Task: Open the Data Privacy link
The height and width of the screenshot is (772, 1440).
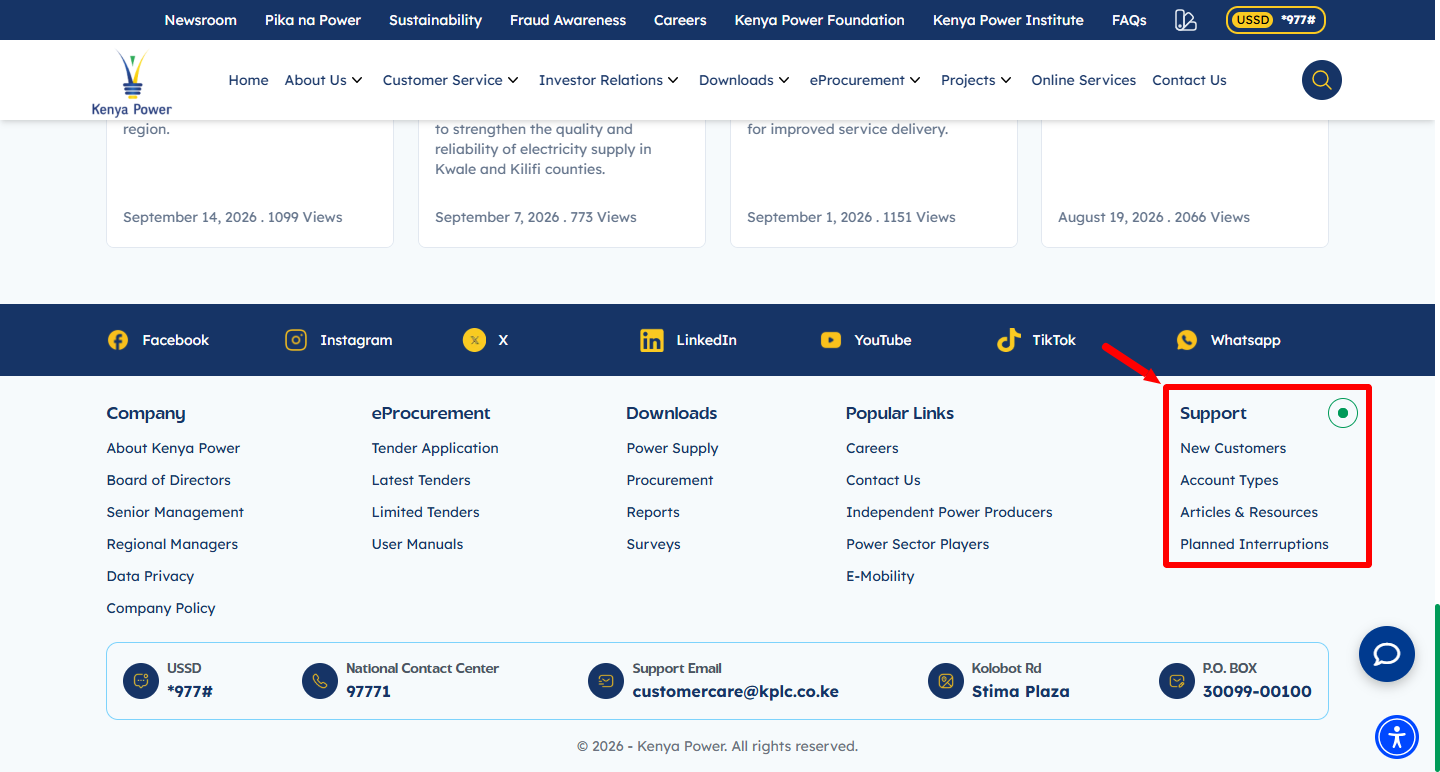Action: (150, 576)
